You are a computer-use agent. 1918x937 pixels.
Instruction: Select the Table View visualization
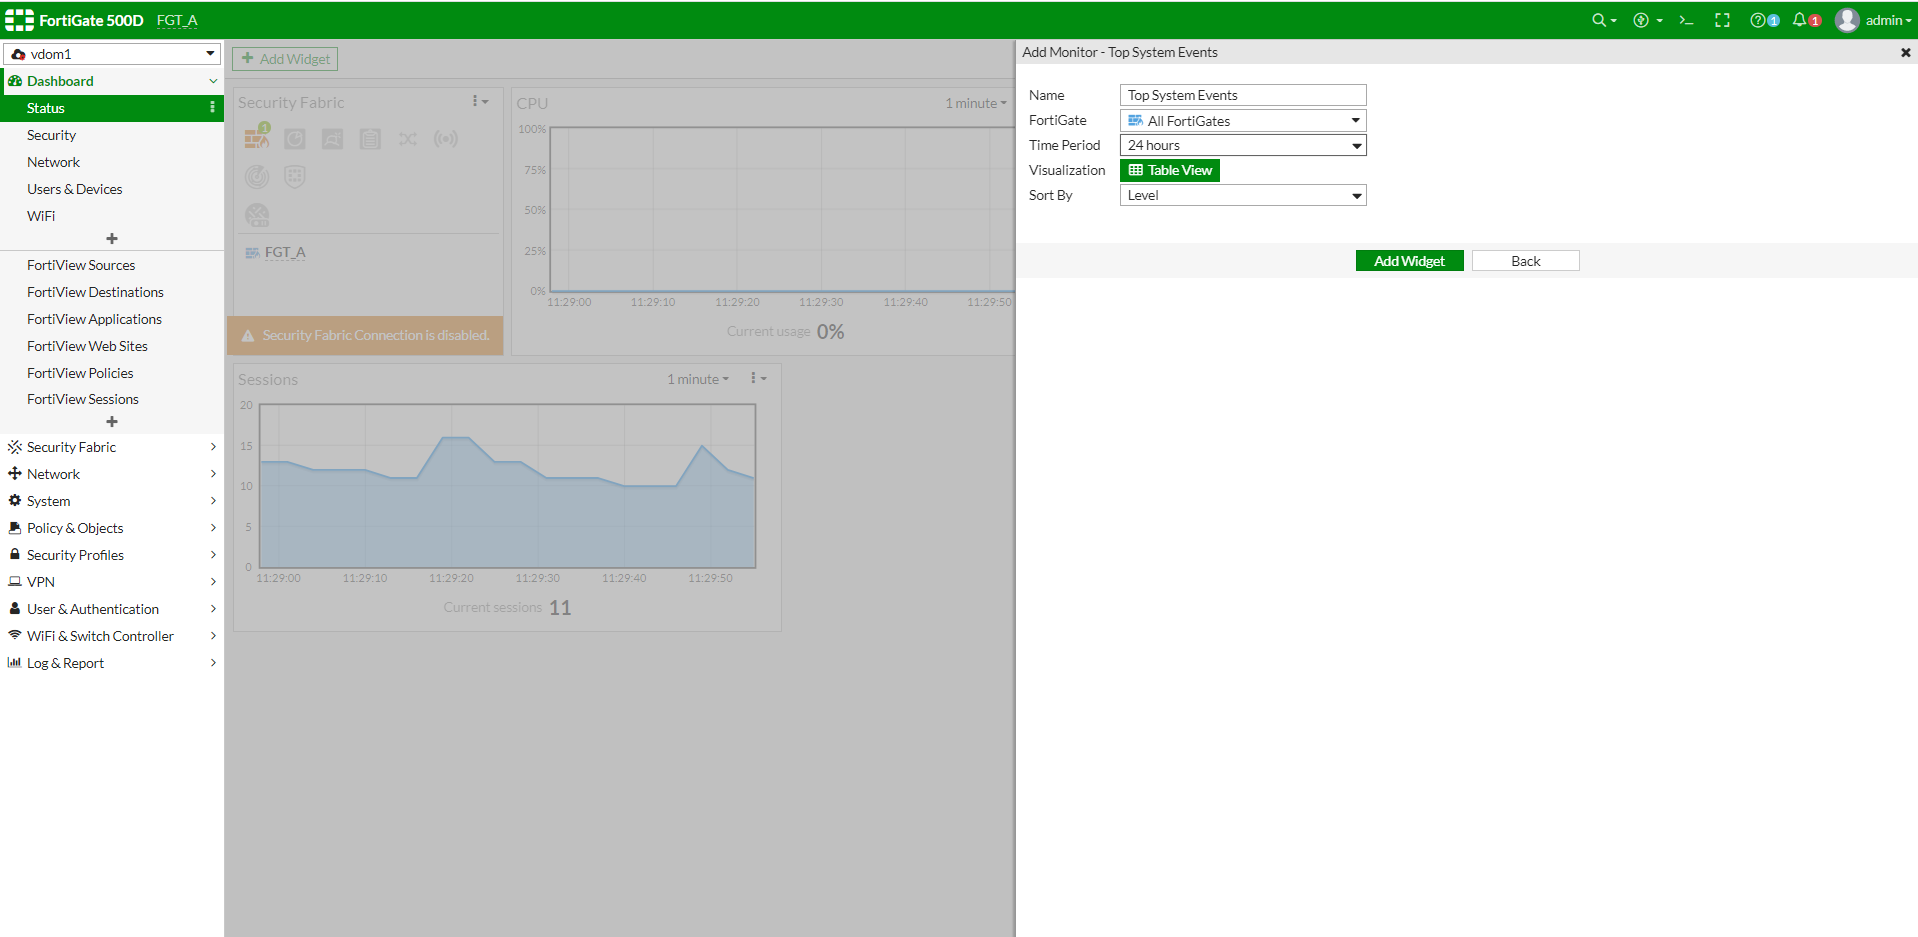point(1170,171)
